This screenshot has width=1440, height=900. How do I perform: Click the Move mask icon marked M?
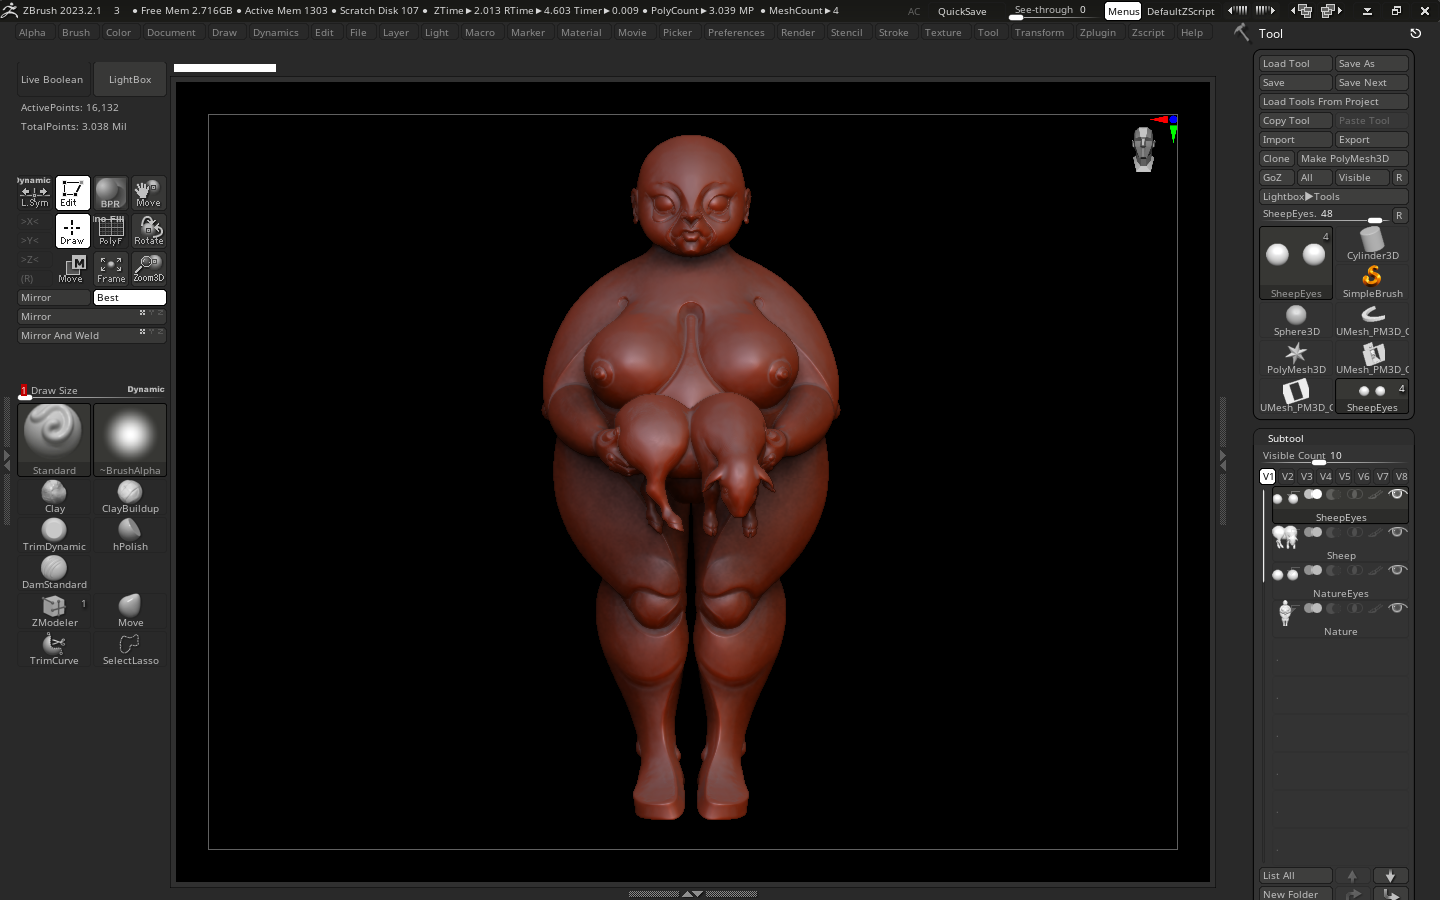tap(72, 269)
